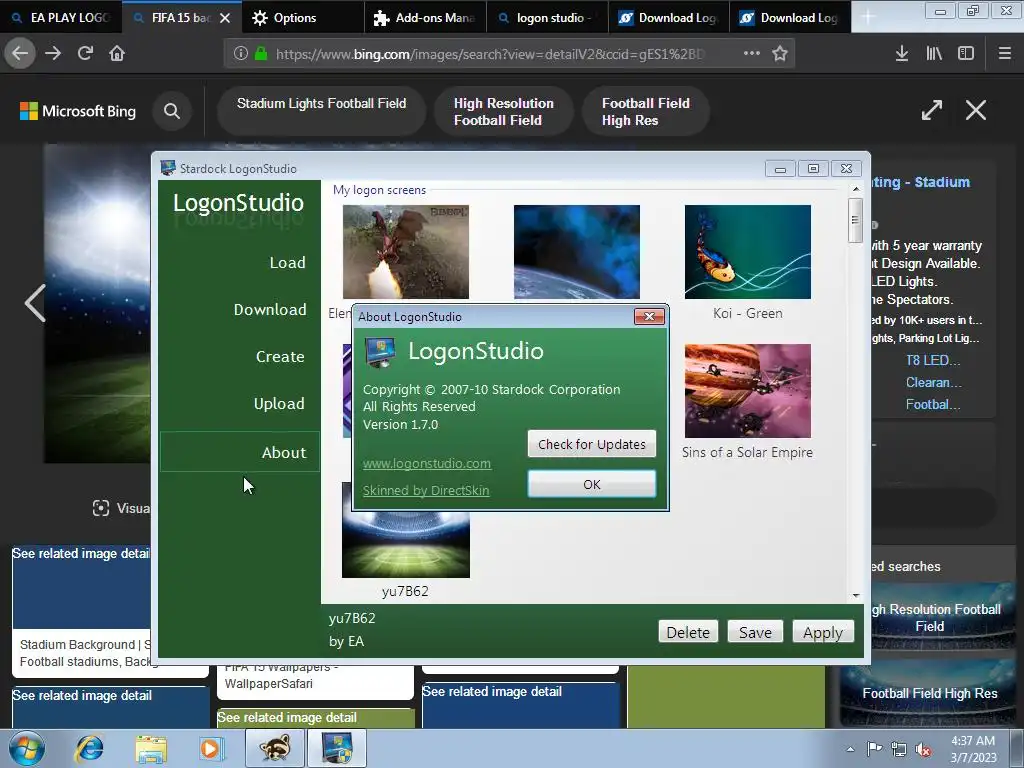Screen dimensions: 1024x768
Task: Click the muted volume tray icon
Action: click(923, 749)
